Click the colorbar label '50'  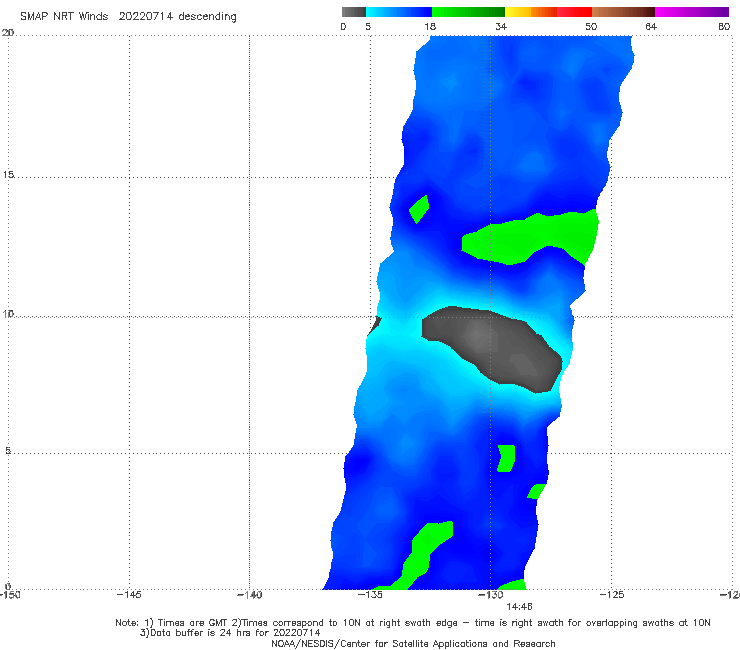(591, 26)
